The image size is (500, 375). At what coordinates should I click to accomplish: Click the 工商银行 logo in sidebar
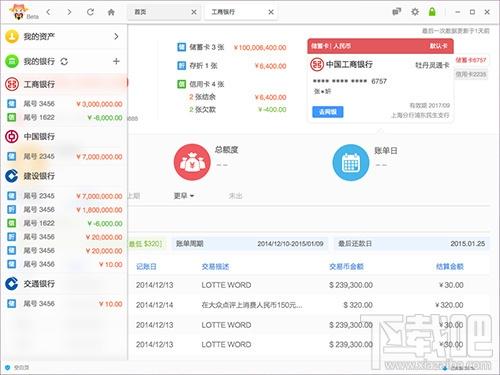point(12,84)
